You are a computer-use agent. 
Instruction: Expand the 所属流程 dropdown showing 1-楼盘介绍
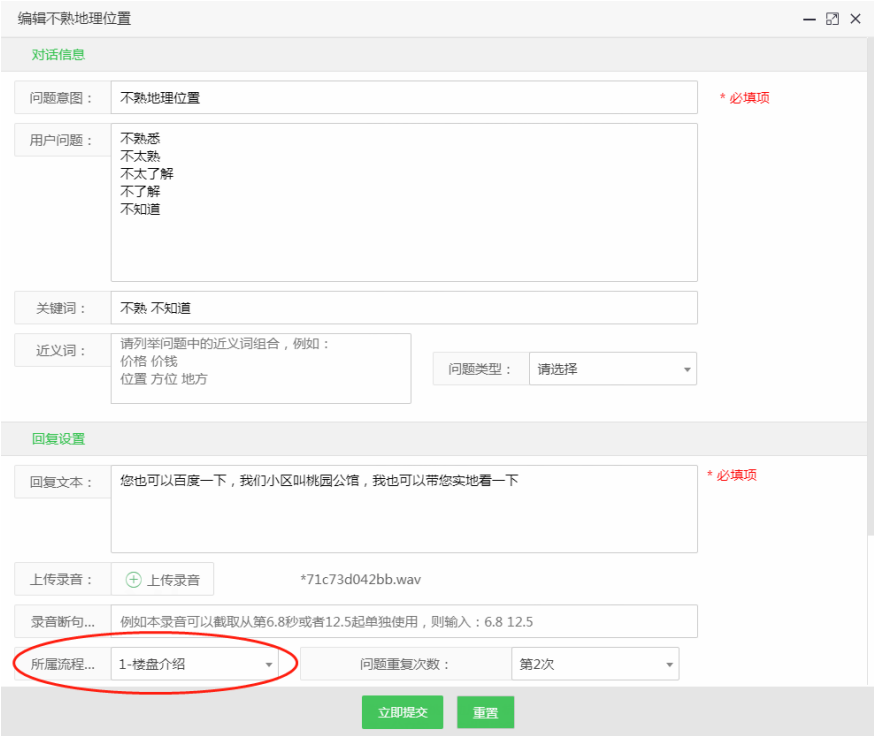(x=196, y=664)
